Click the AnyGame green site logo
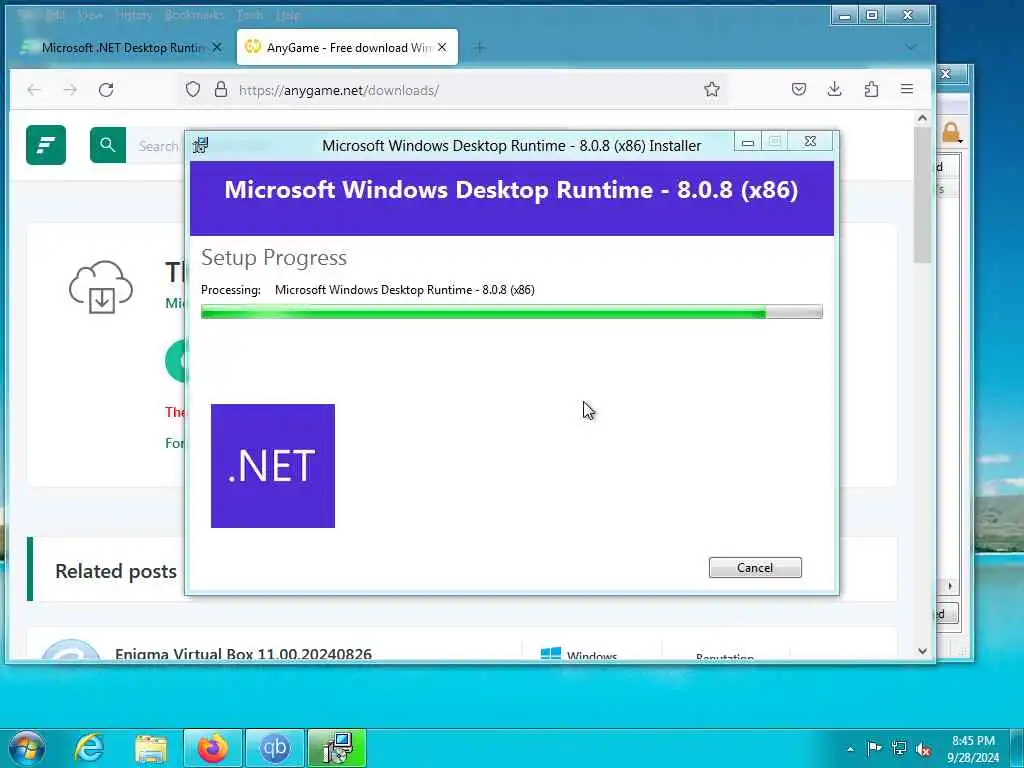 pos(46,145)
